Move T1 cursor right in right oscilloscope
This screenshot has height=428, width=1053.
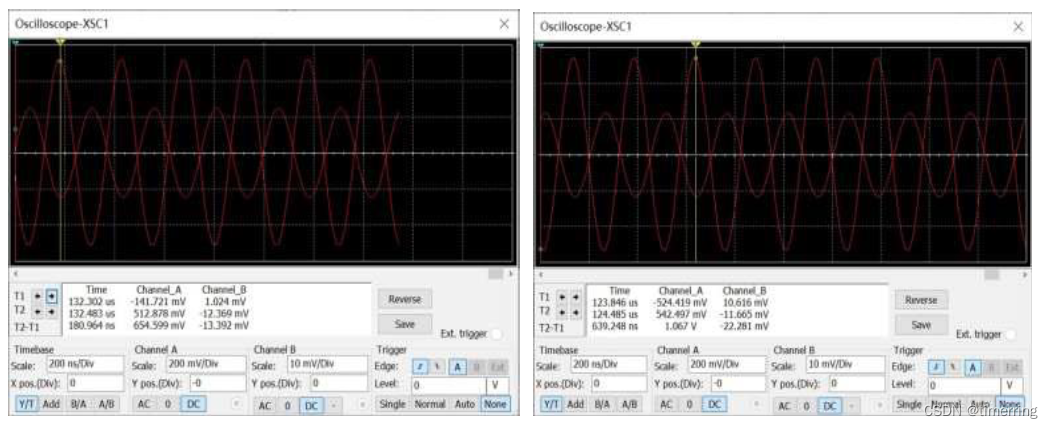(x=574, y=296)
